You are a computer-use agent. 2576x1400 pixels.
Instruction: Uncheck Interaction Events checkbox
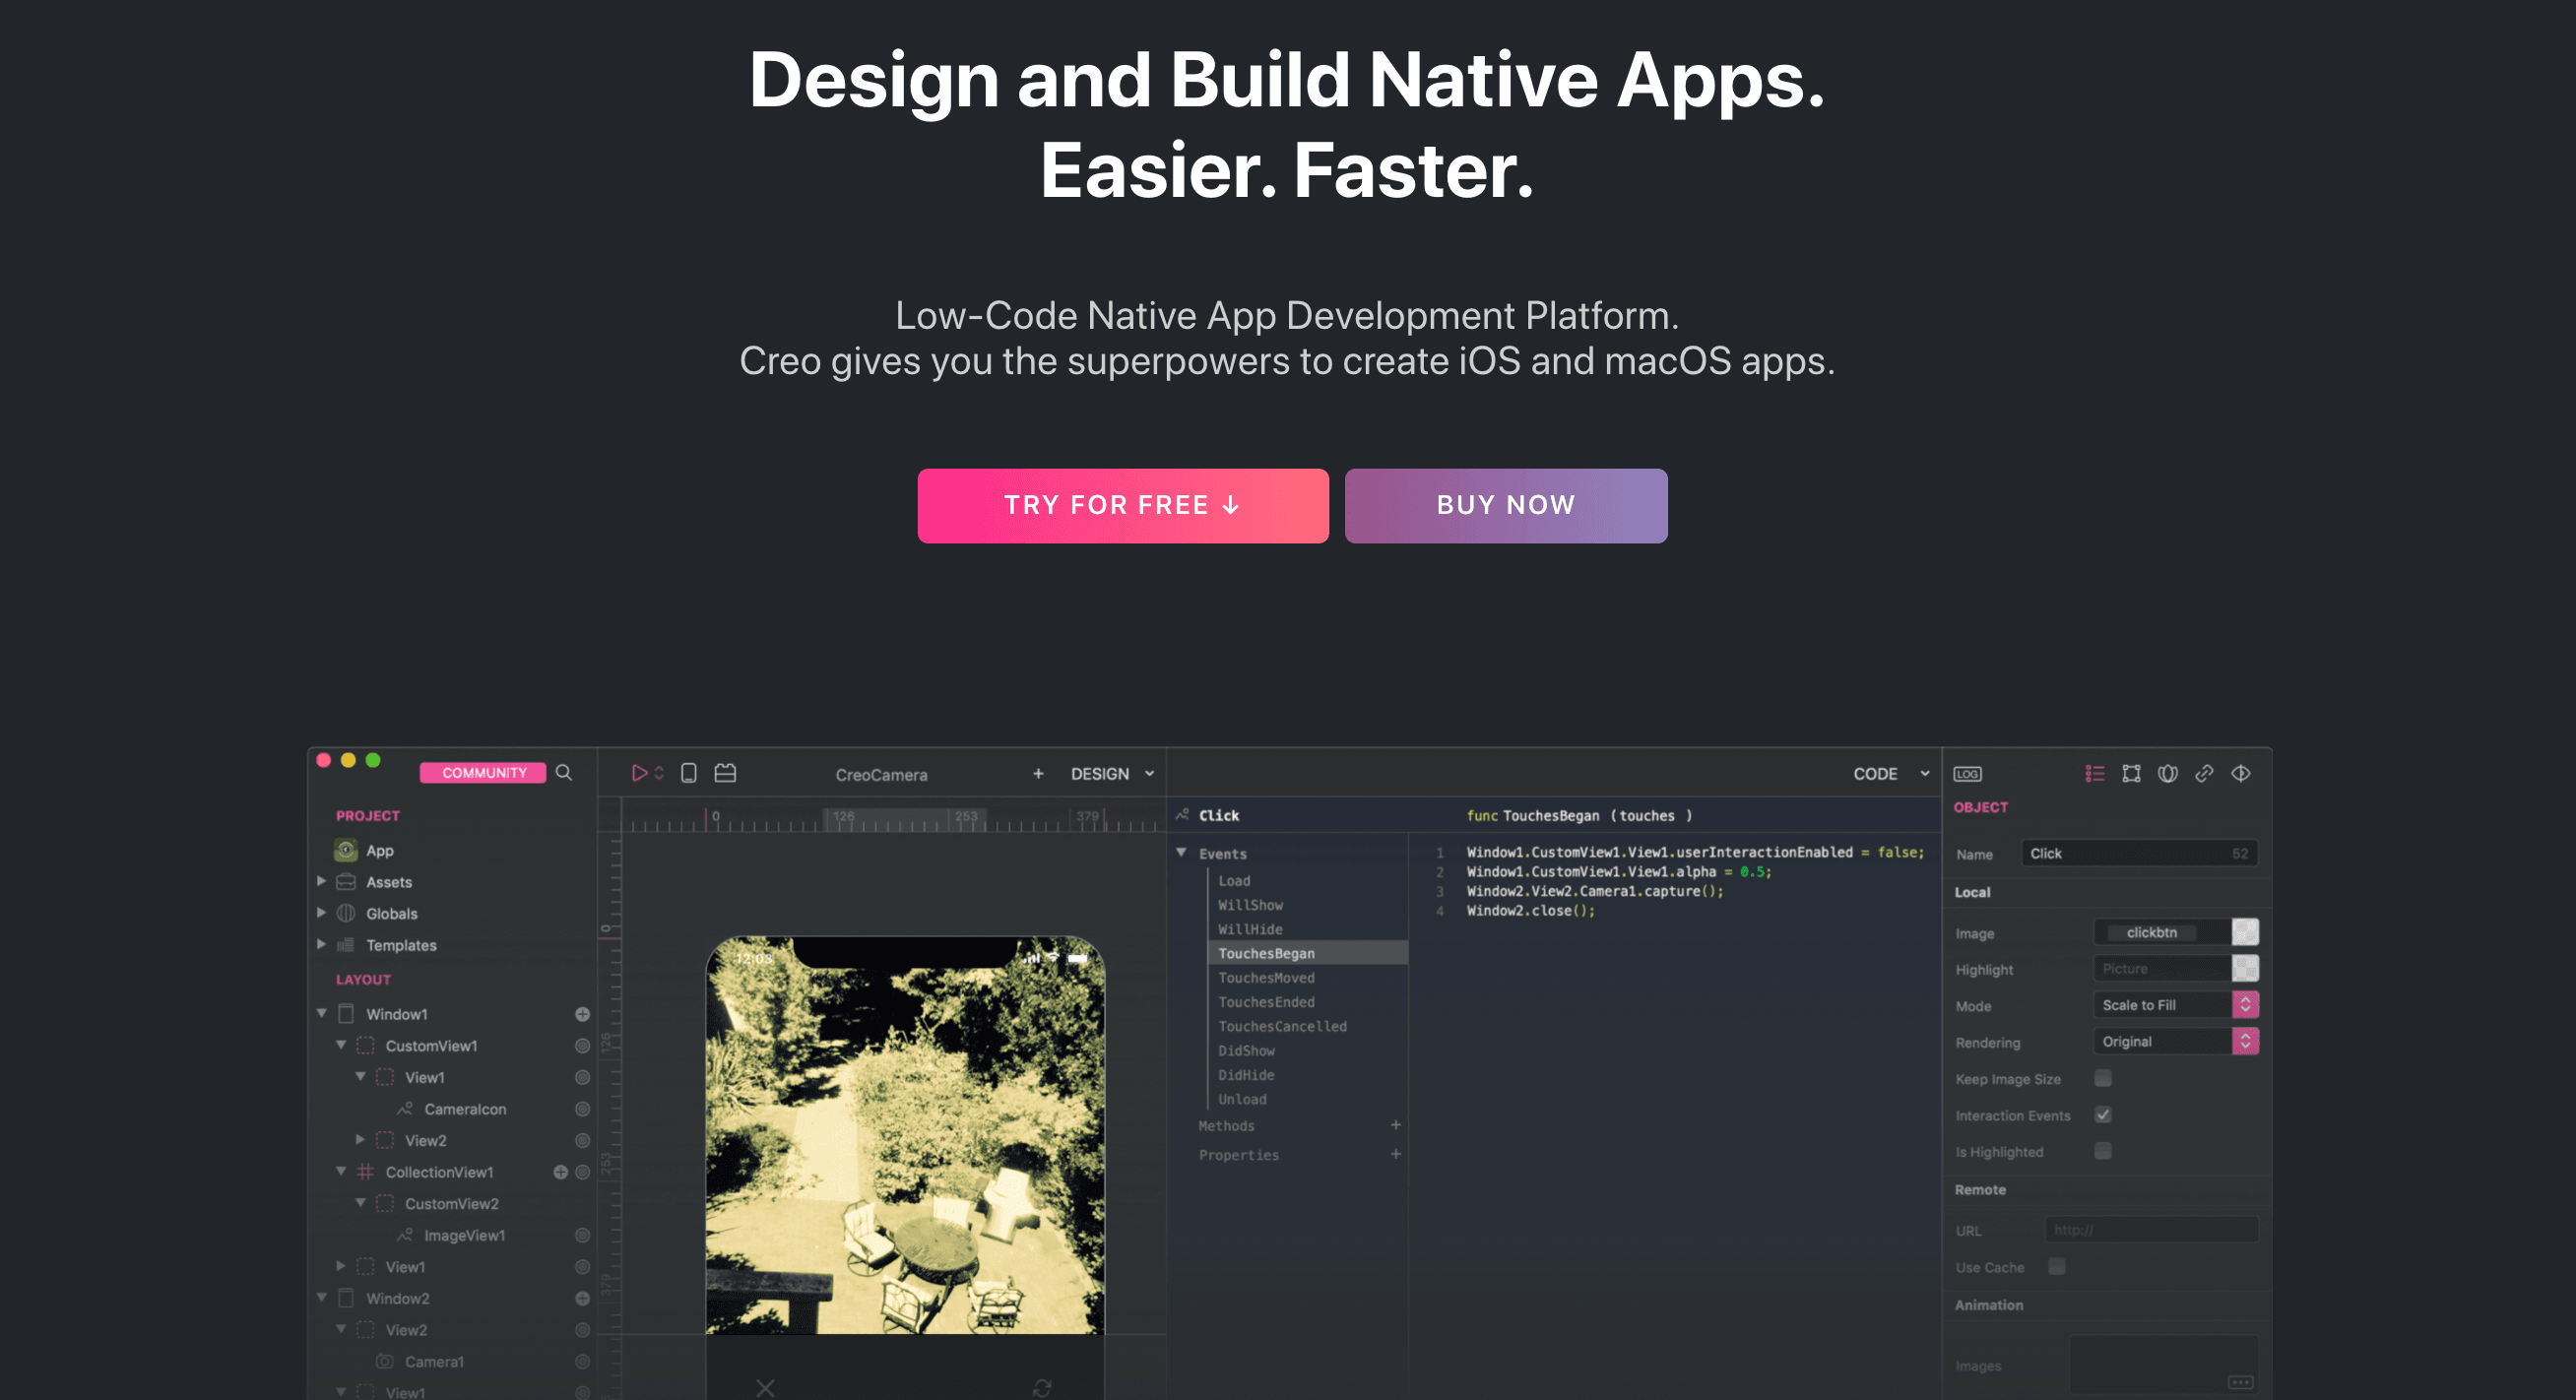(x=2103, y=1115)
